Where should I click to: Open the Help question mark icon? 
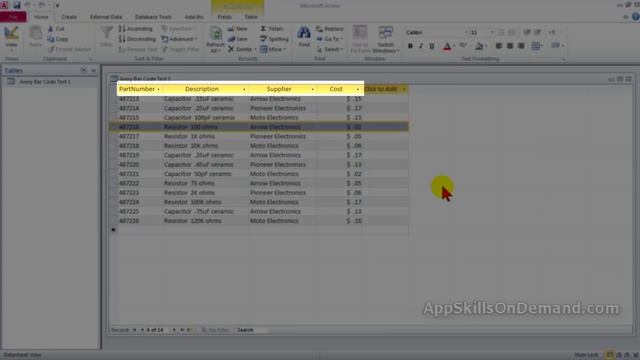636,17
